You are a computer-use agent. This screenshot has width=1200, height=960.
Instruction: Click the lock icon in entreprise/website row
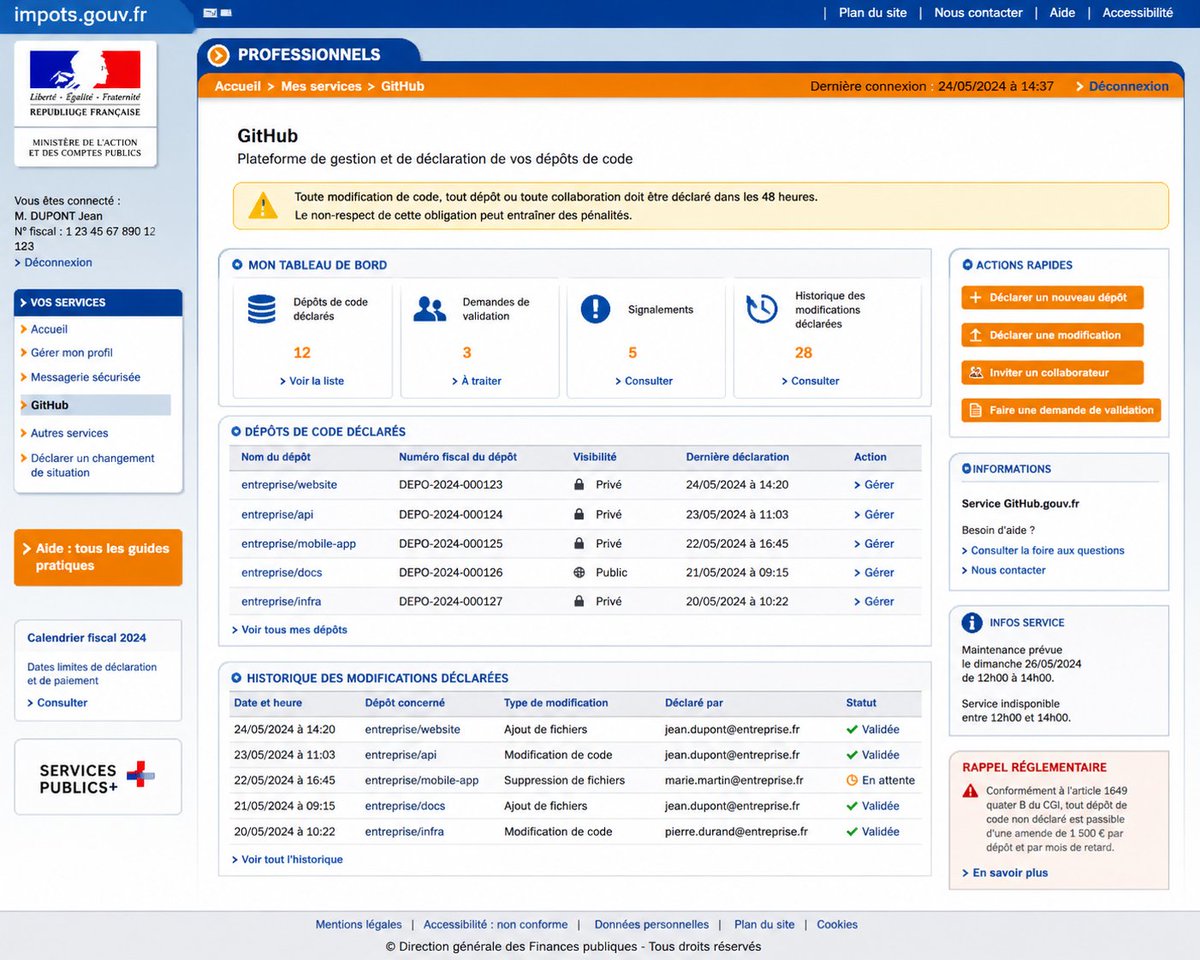[578, 485]
